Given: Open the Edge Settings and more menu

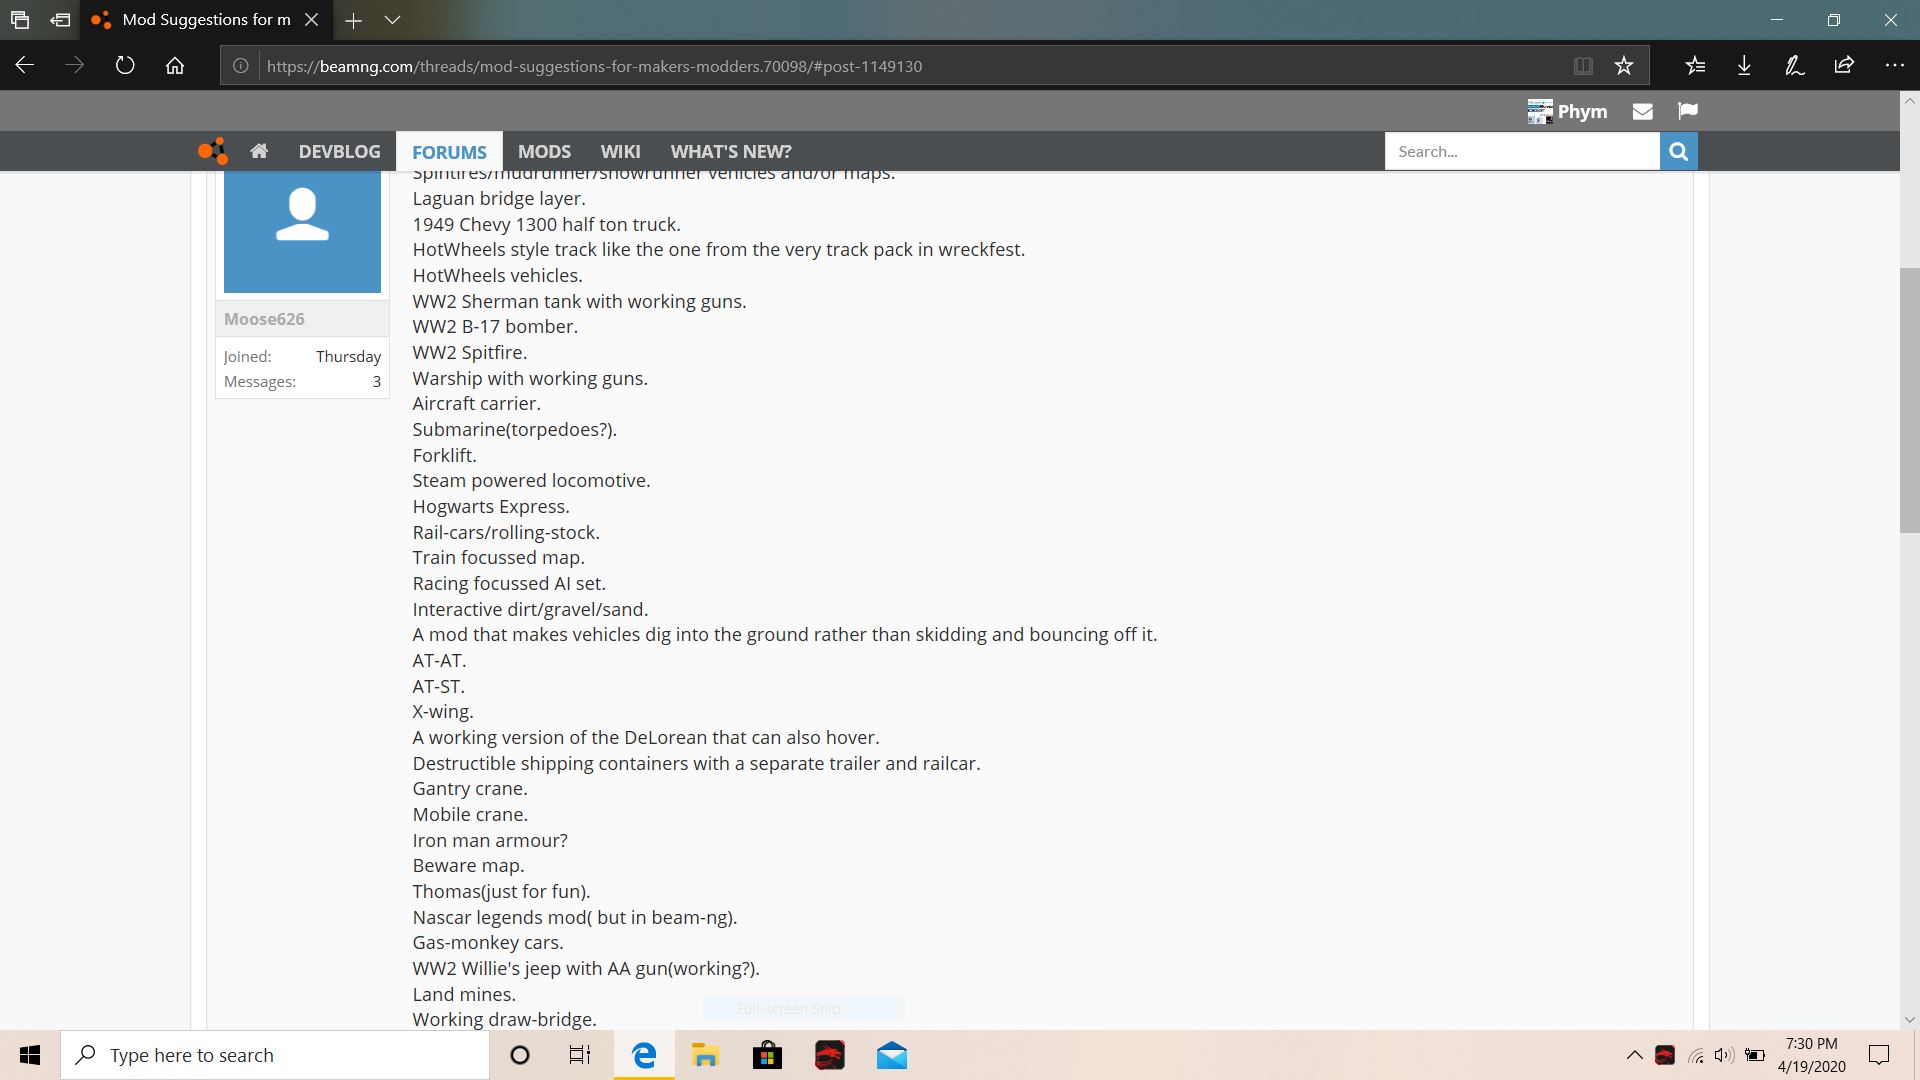Looking at the screenshot, I should pos(1894,66).
